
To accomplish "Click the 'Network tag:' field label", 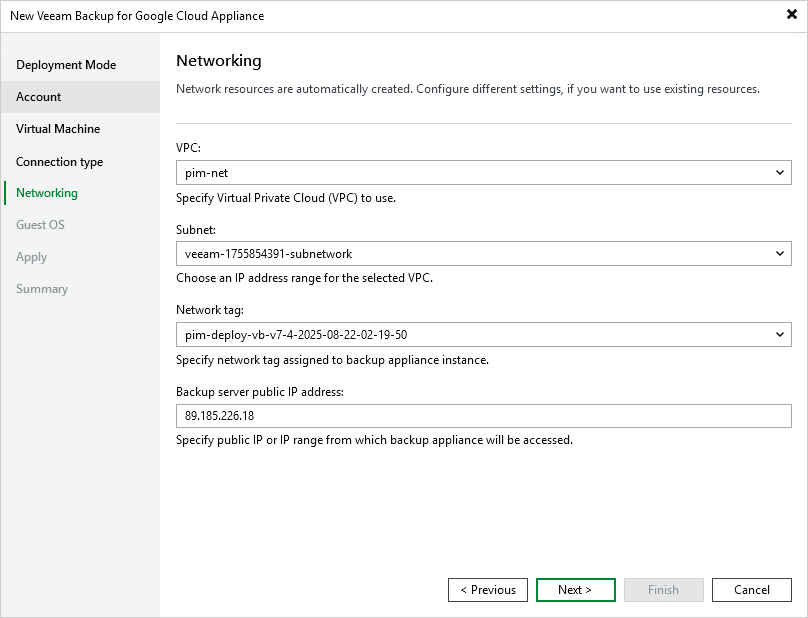I will click(x=210, y=310).
